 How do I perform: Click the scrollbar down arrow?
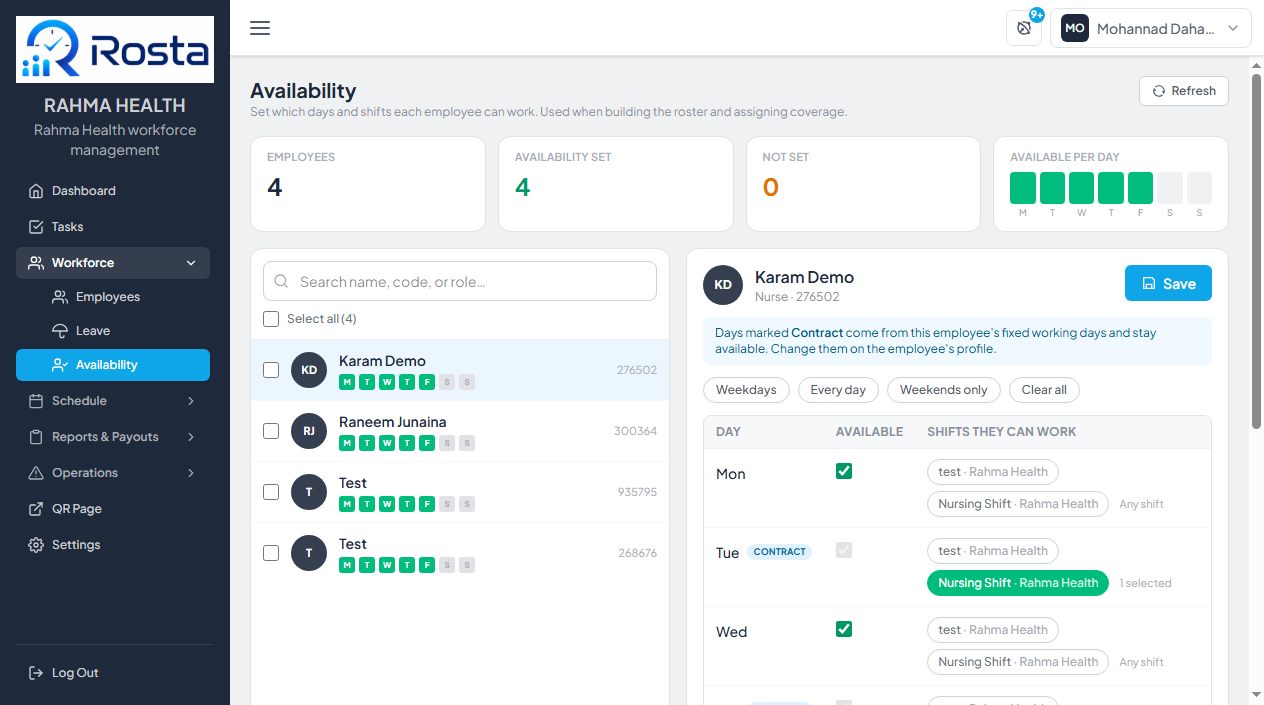coord(1256,694)
